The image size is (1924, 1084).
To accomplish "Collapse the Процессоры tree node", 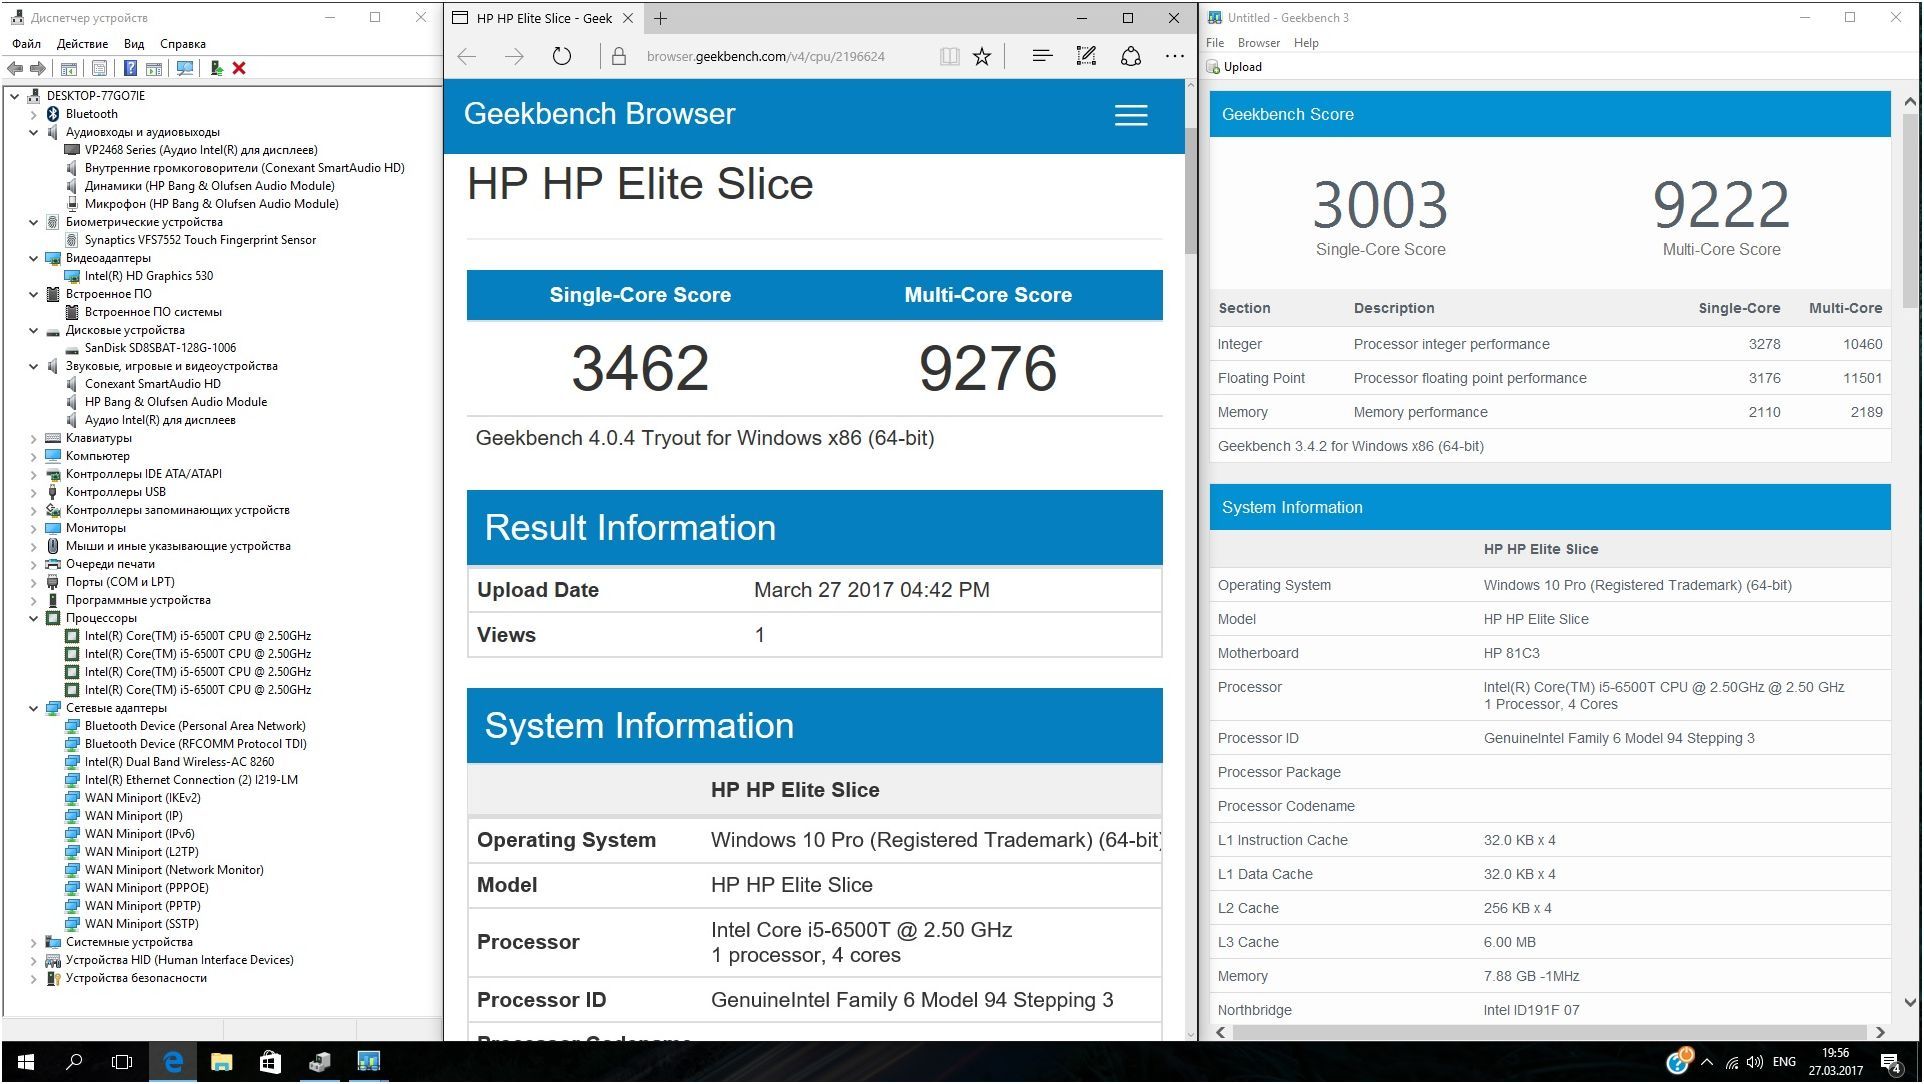I will (33, 618).
